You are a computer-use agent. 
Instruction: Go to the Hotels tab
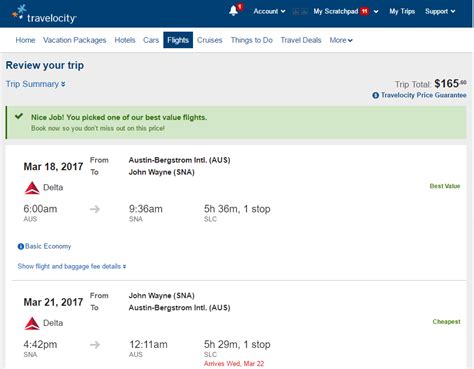125,40
